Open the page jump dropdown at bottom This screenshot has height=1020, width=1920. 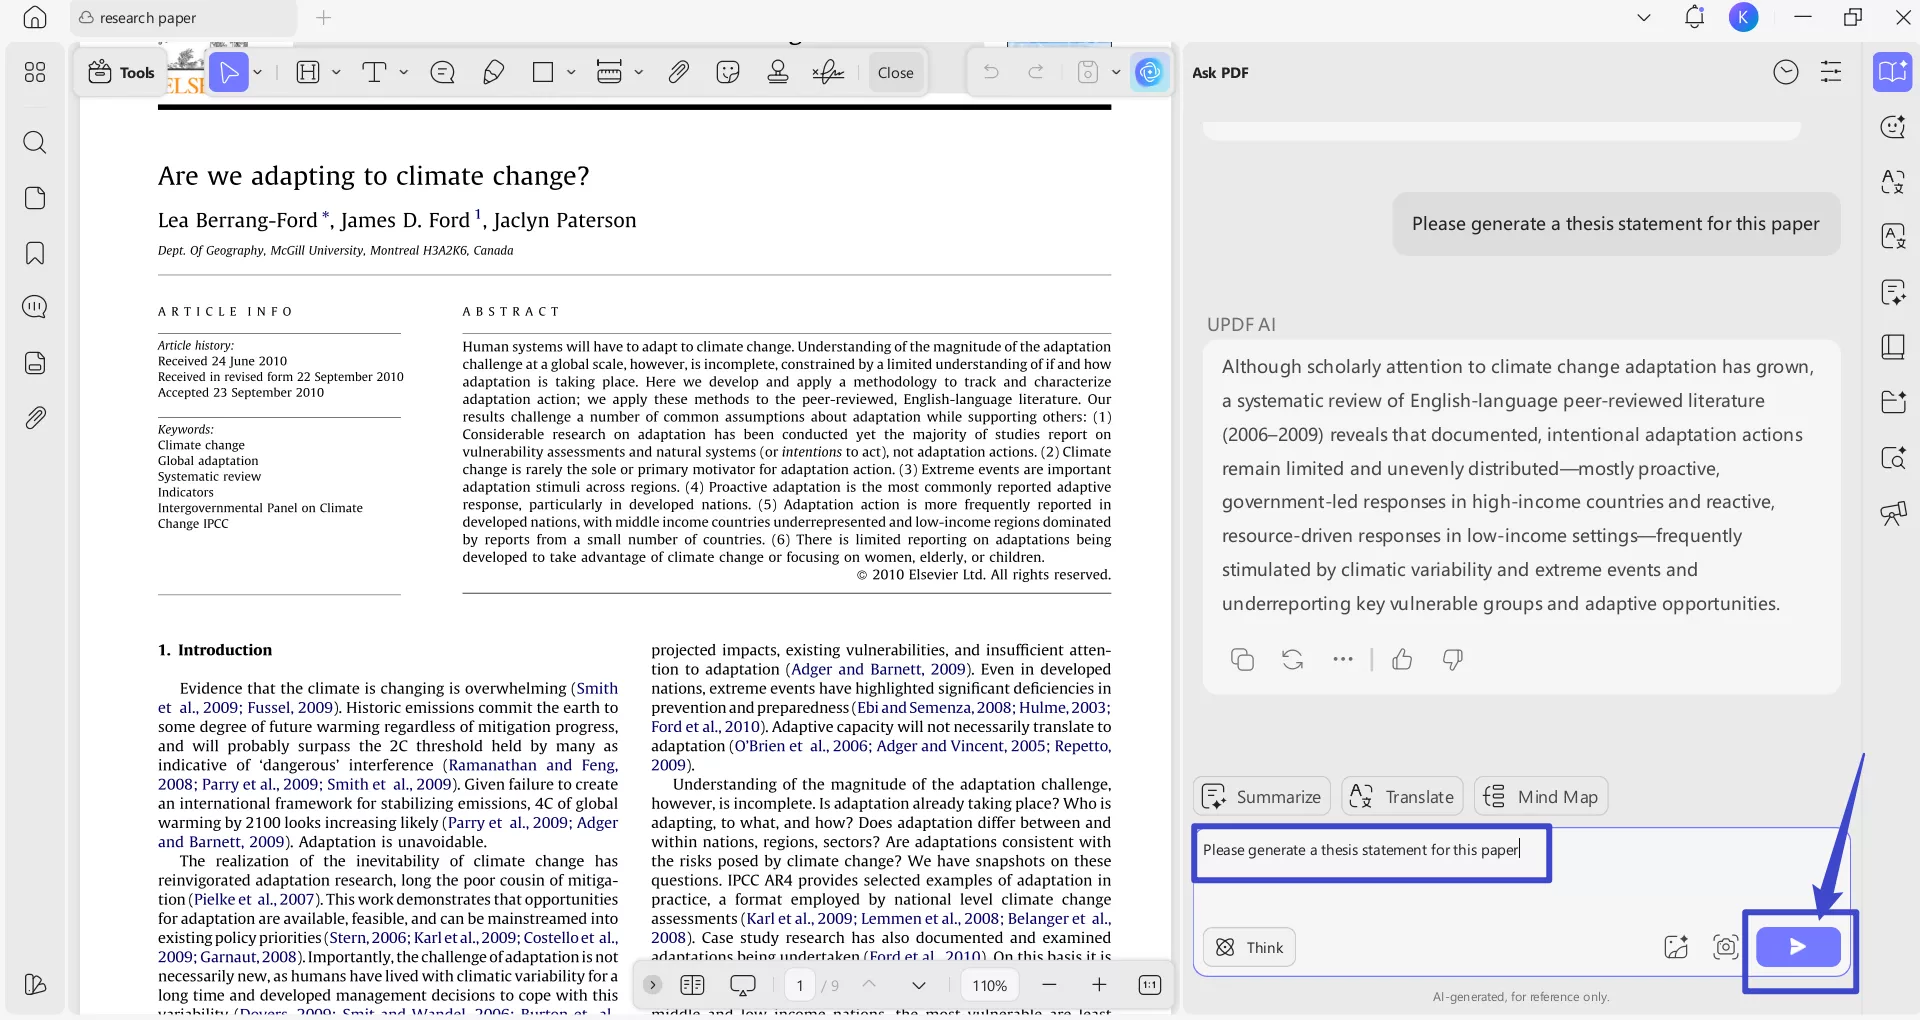[x=919, y=986]
